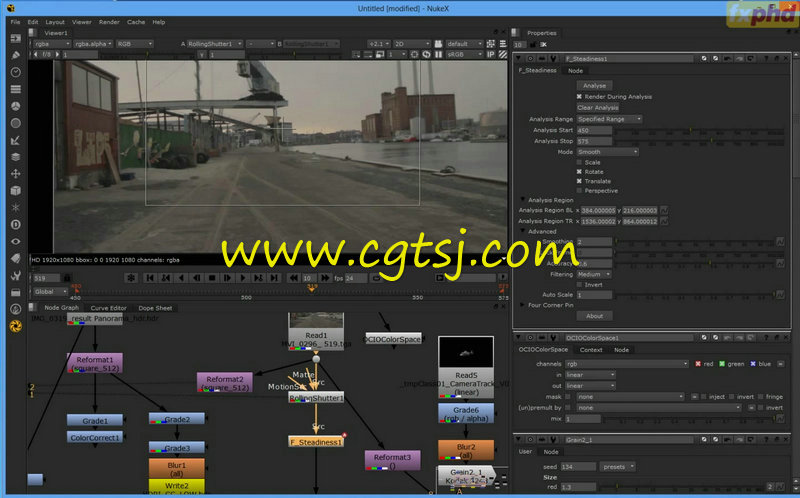Expand the Four Corner Pin section
800x498 pixels.
click(522, 305)
